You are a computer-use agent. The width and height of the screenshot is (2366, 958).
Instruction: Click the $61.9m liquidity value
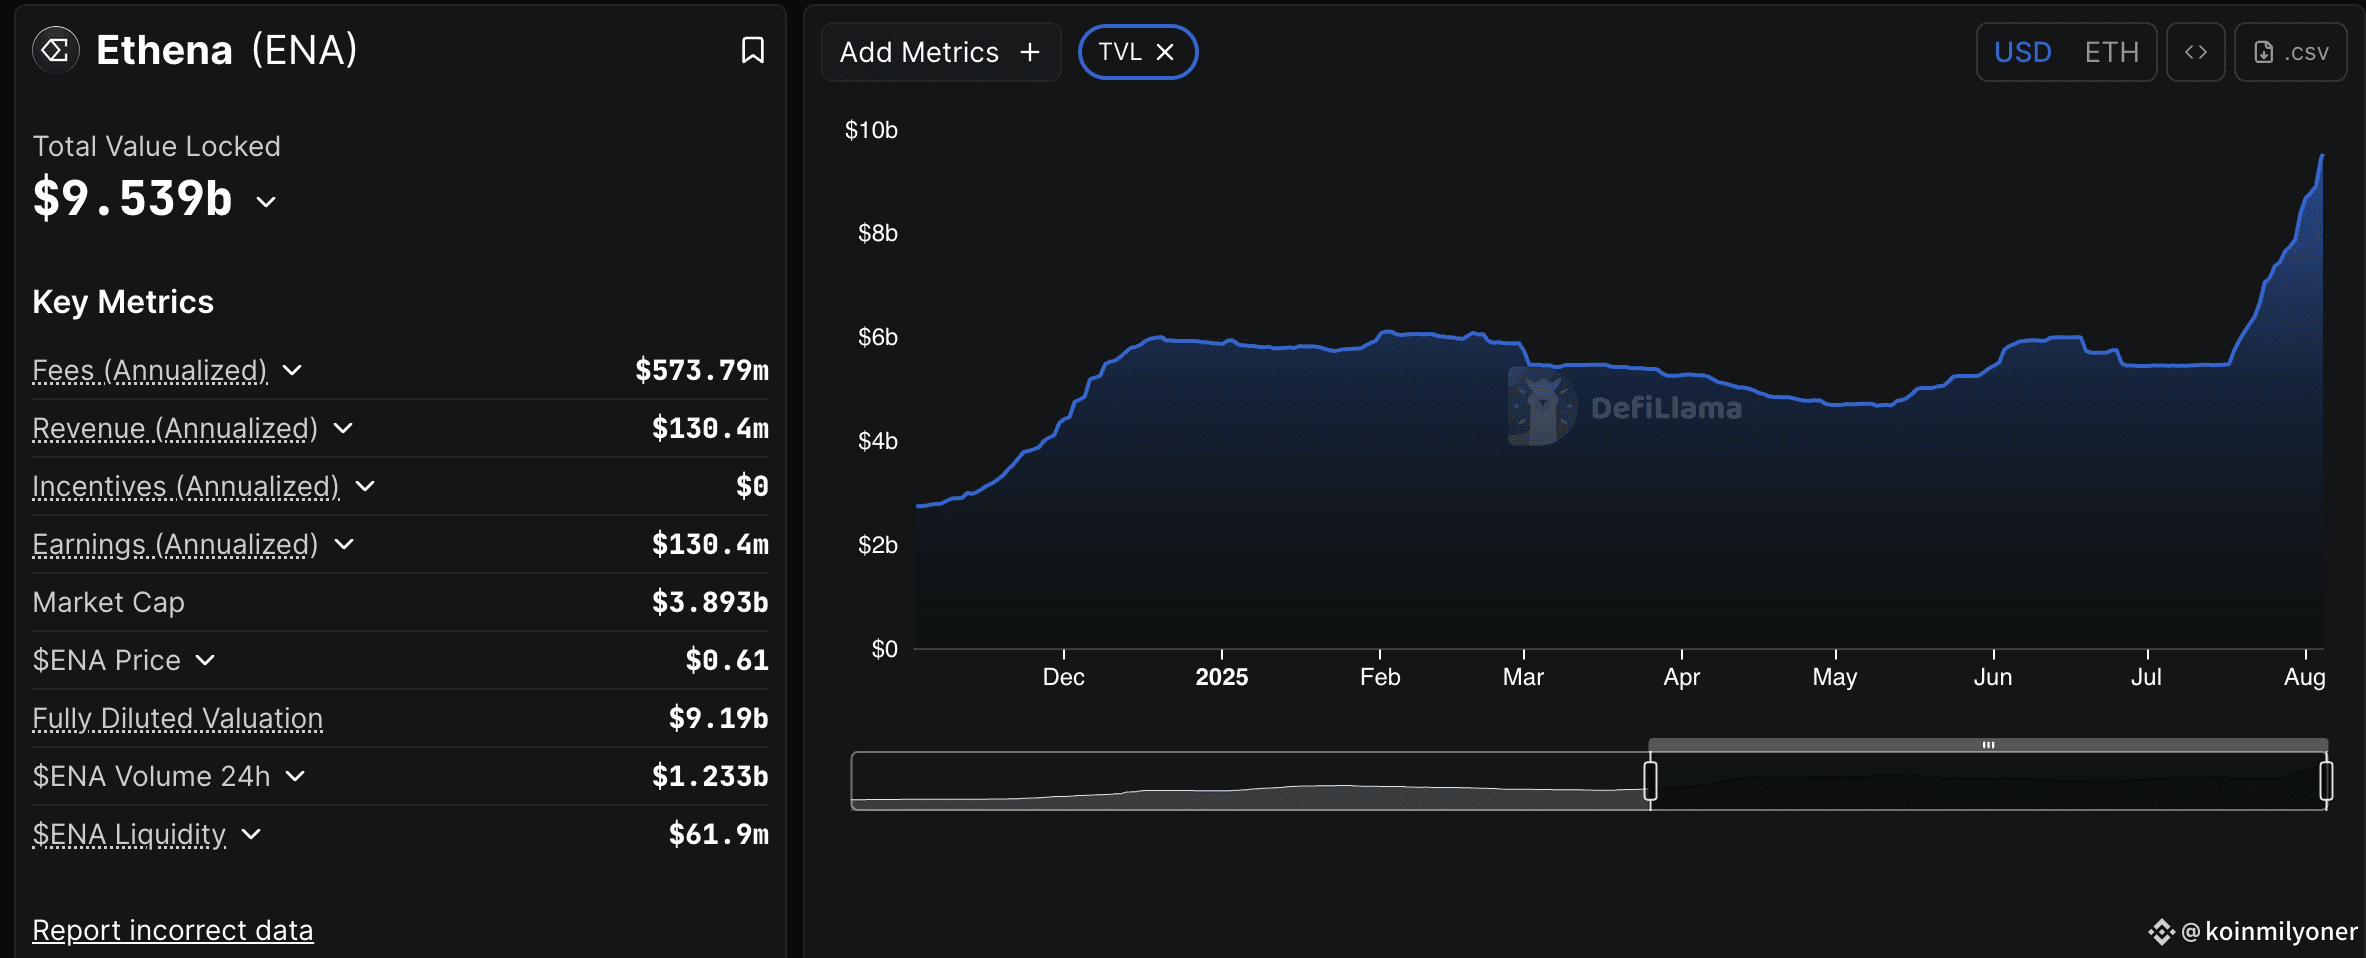coord(718,834)
